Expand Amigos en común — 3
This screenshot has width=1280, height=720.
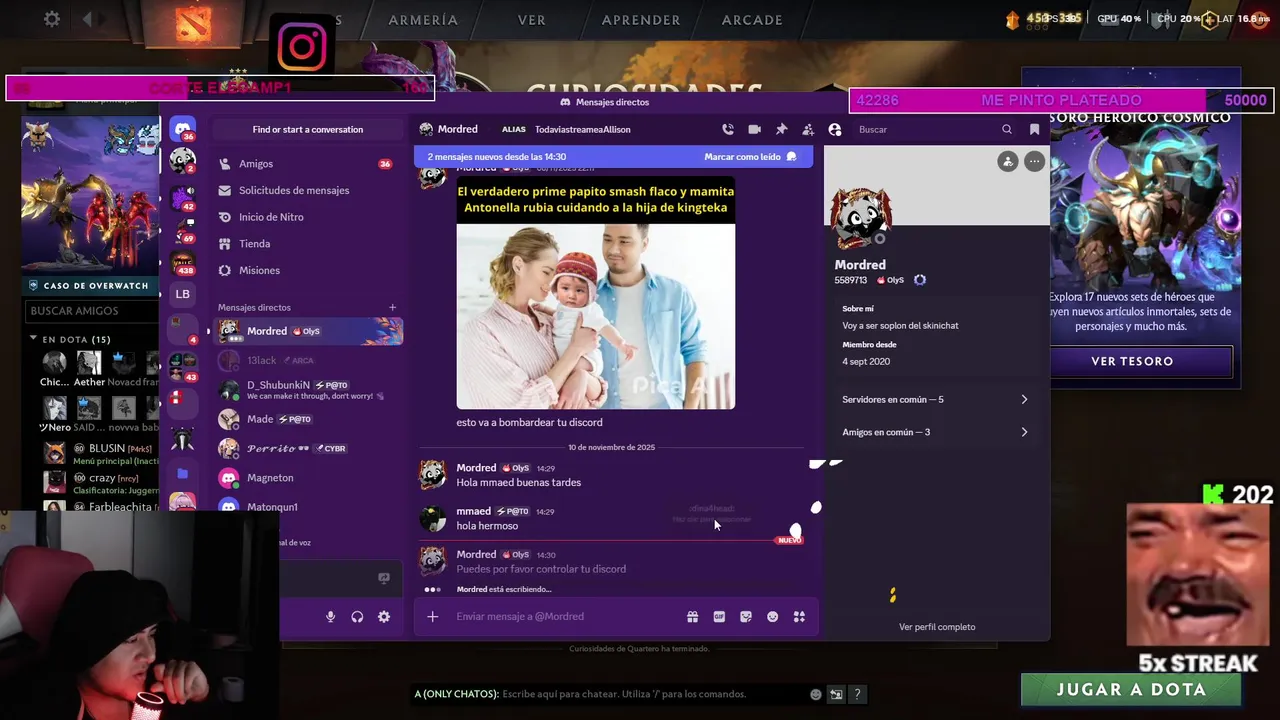point(935,432)
